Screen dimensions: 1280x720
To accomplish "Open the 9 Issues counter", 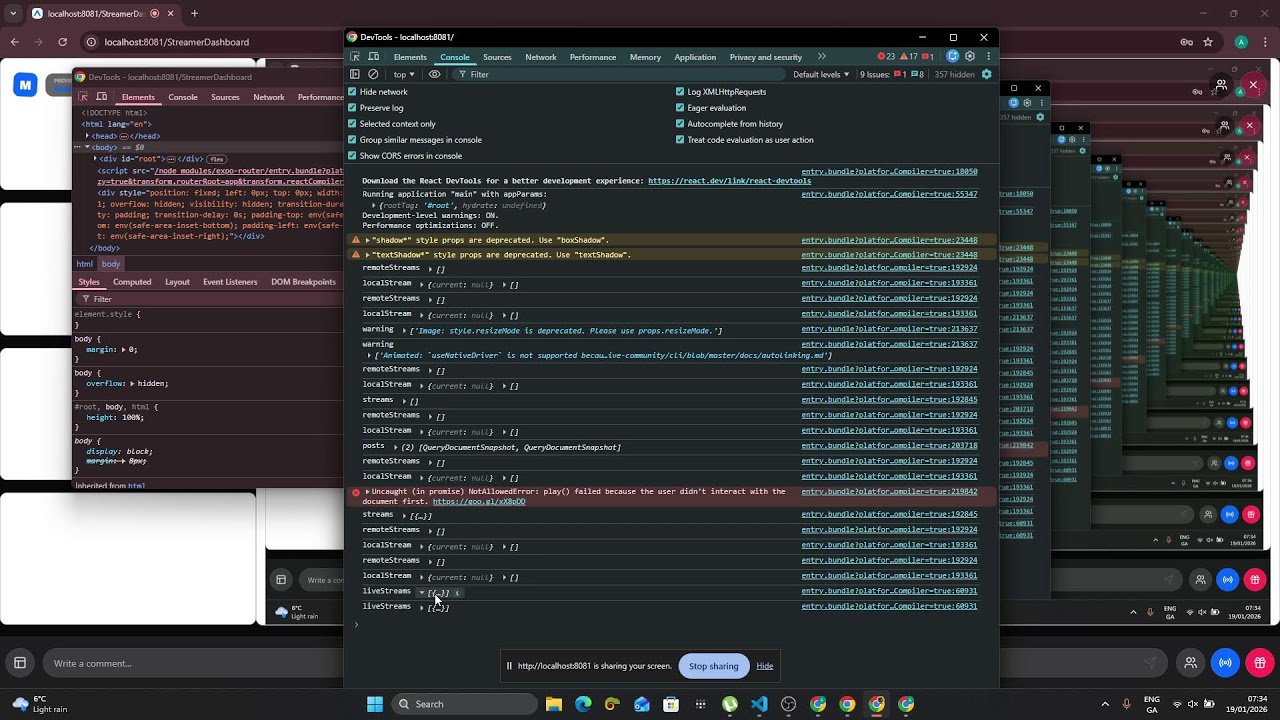I will pyautogui.click(x=892, y=74).
